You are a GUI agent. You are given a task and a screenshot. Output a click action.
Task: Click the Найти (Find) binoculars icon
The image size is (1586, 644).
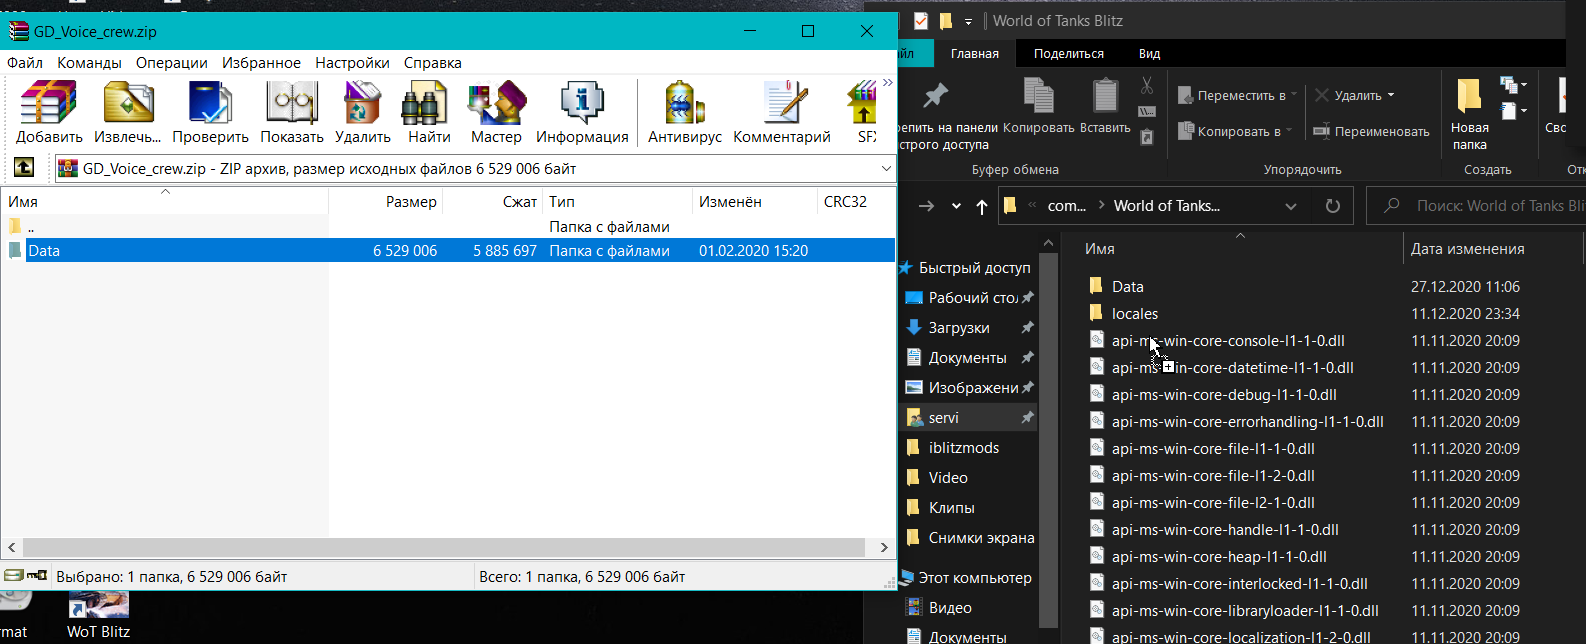(429, 112)
